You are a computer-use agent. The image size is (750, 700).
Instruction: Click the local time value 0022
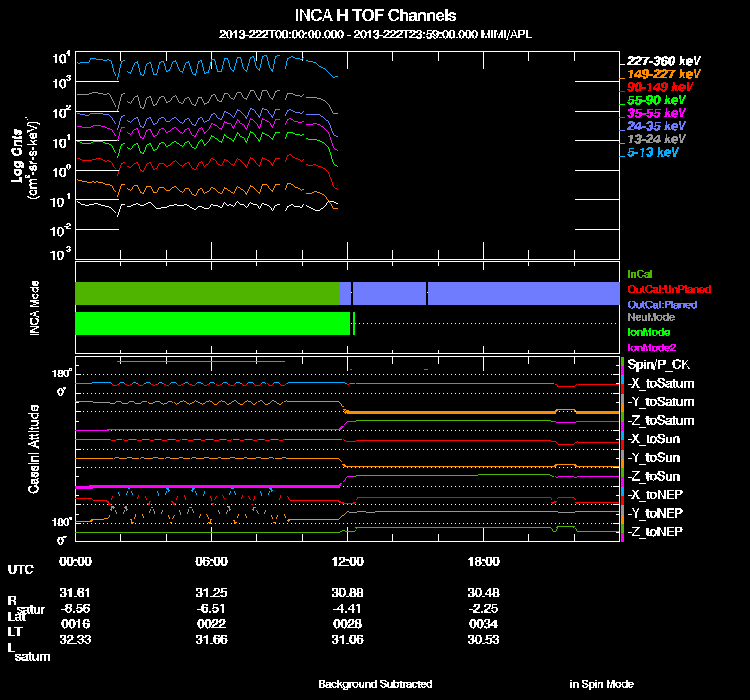pyautogui.click(x=211, y=624)
